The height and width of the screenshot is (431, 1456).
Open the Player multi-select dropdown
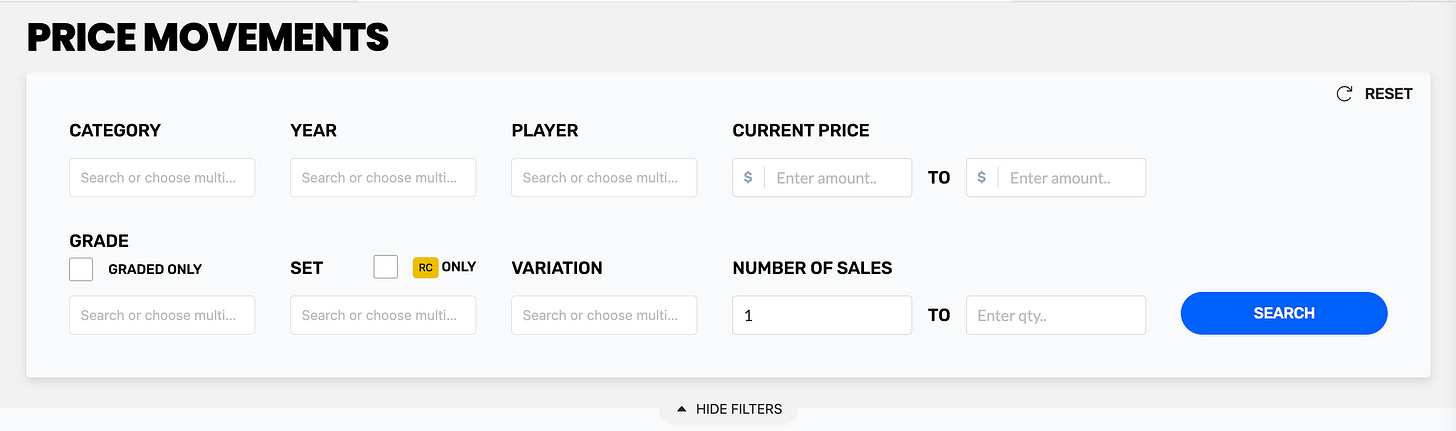point(604,178)
